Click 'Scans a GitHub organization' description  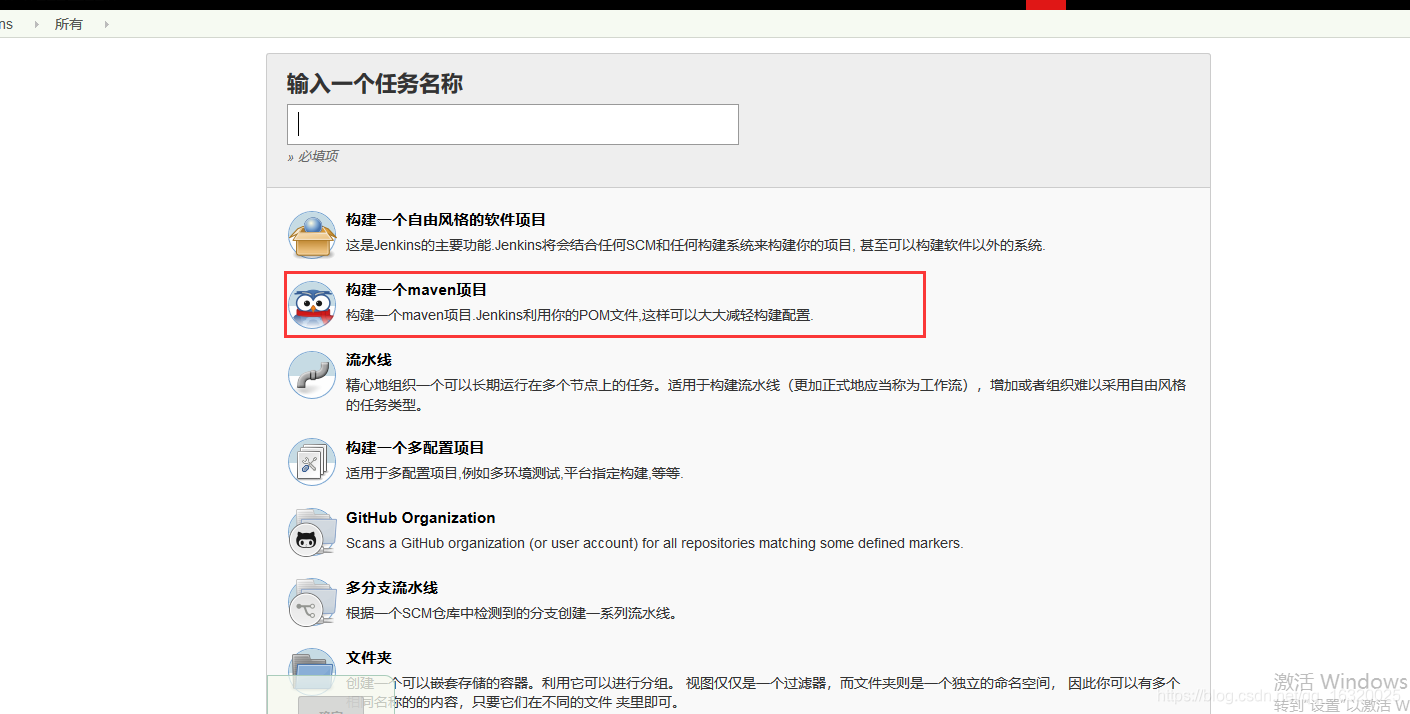654,543
